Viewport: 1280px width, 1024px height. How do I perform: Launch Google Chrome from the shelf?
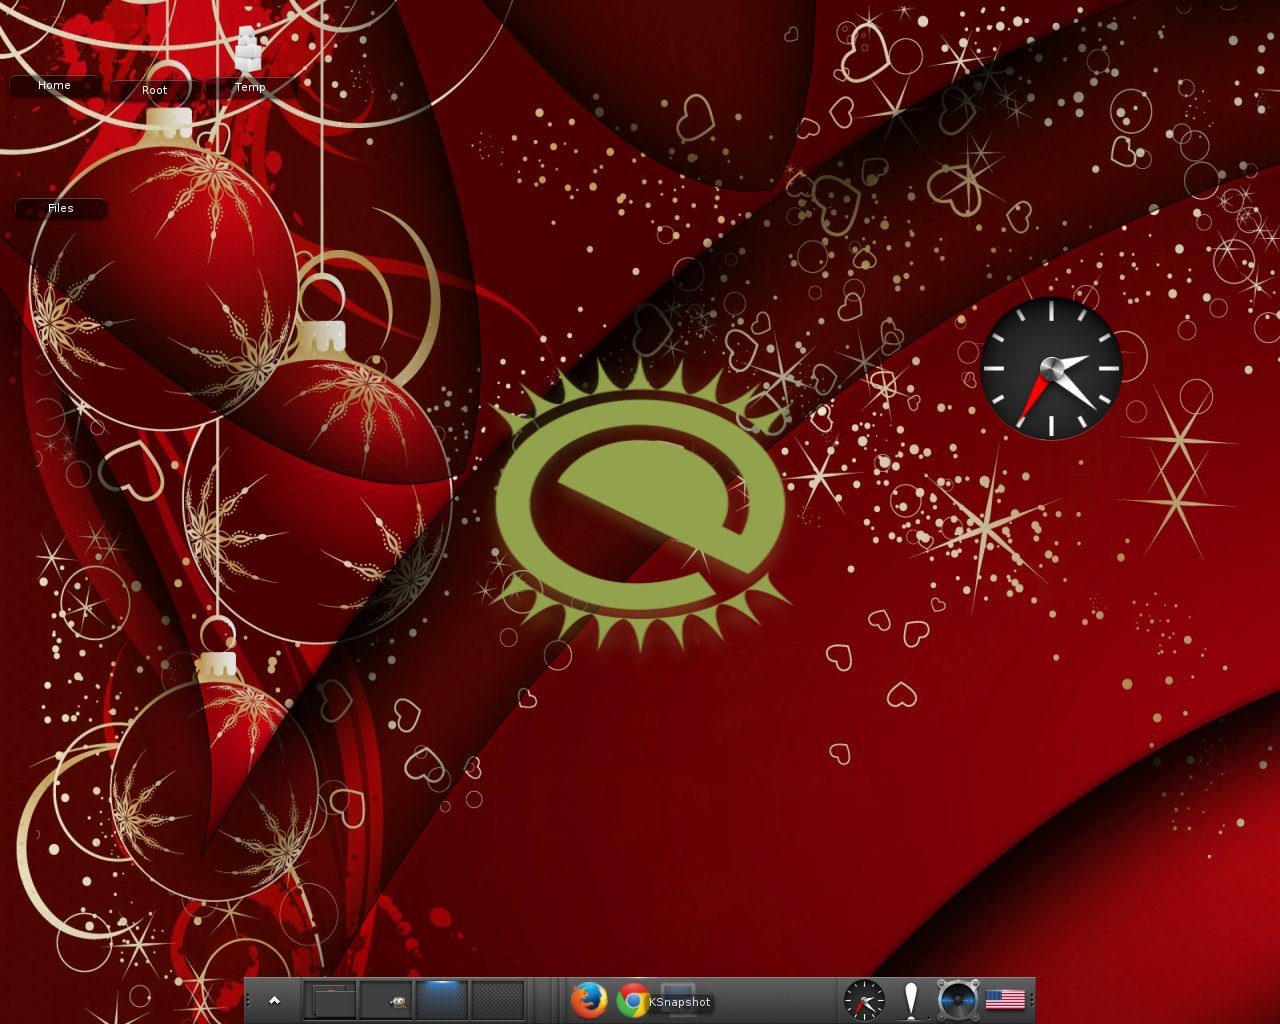(633, 1000)
